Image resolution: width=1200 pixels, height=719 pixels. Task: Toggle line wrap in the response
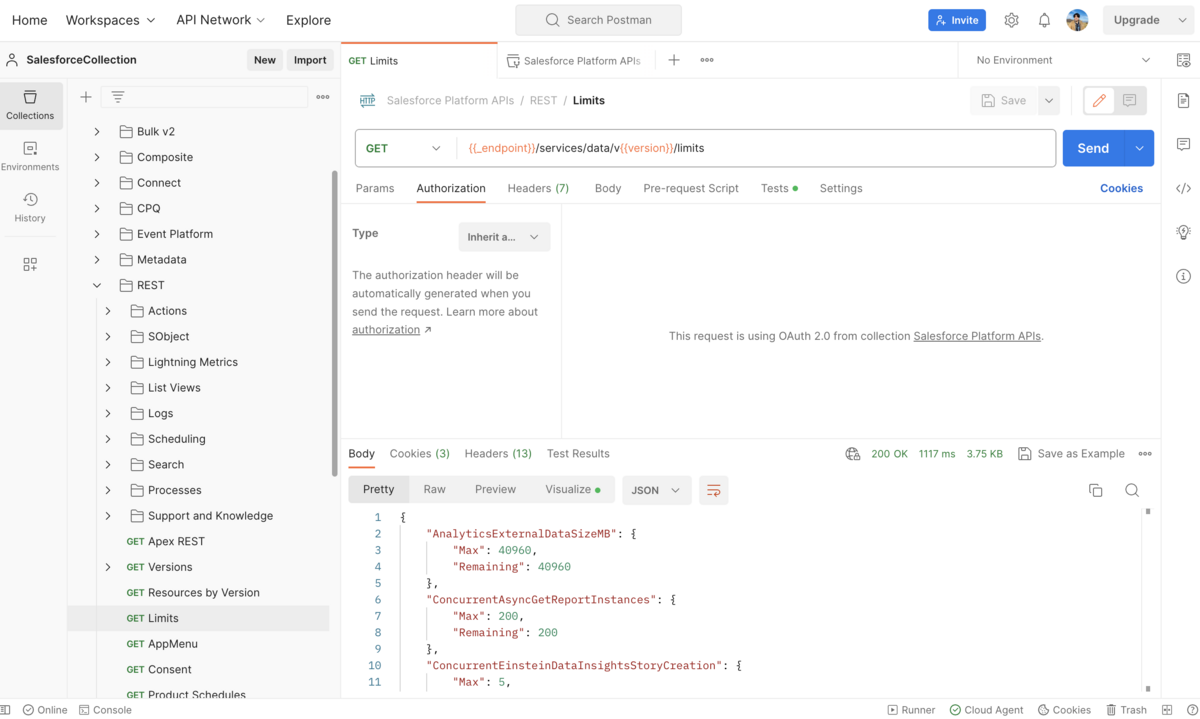714,490
